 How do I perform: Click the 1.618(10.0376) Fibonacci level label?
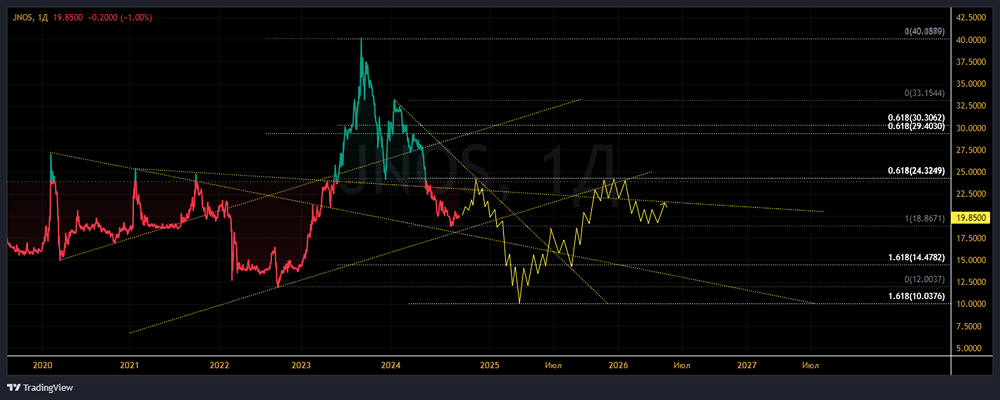tap(915, 297)
